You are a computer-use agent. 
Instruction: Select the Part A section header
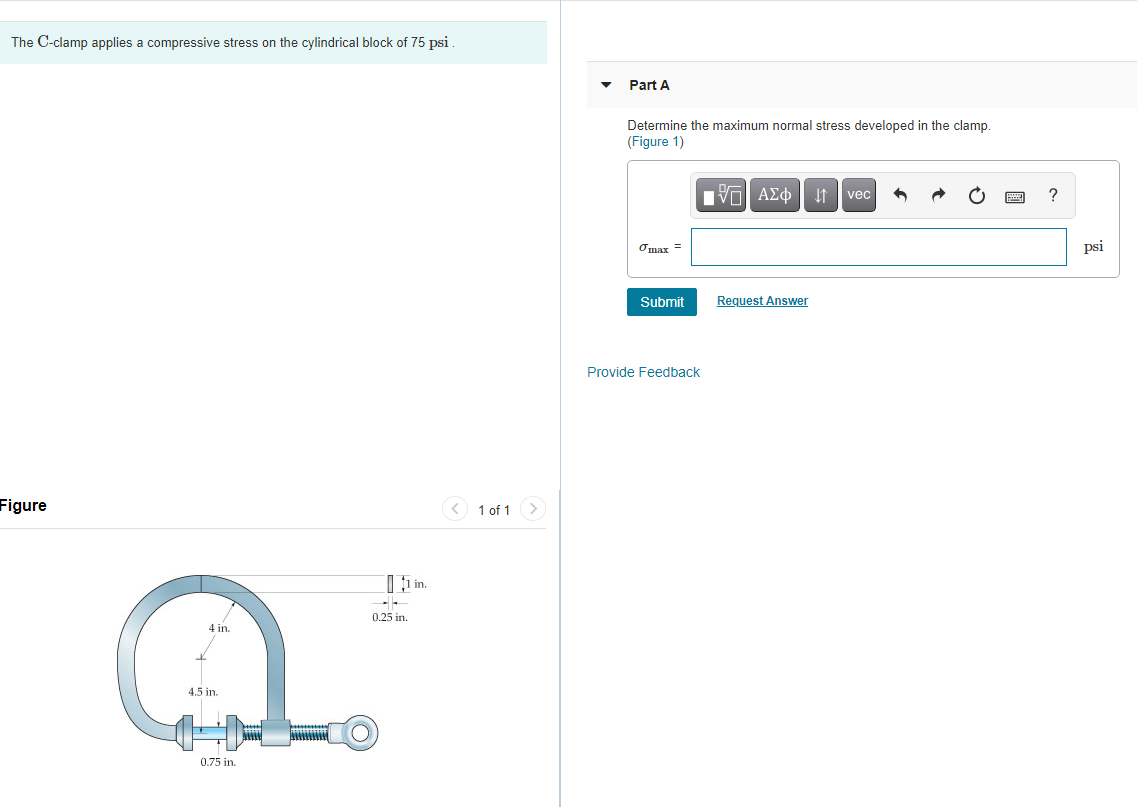point(650,85)
